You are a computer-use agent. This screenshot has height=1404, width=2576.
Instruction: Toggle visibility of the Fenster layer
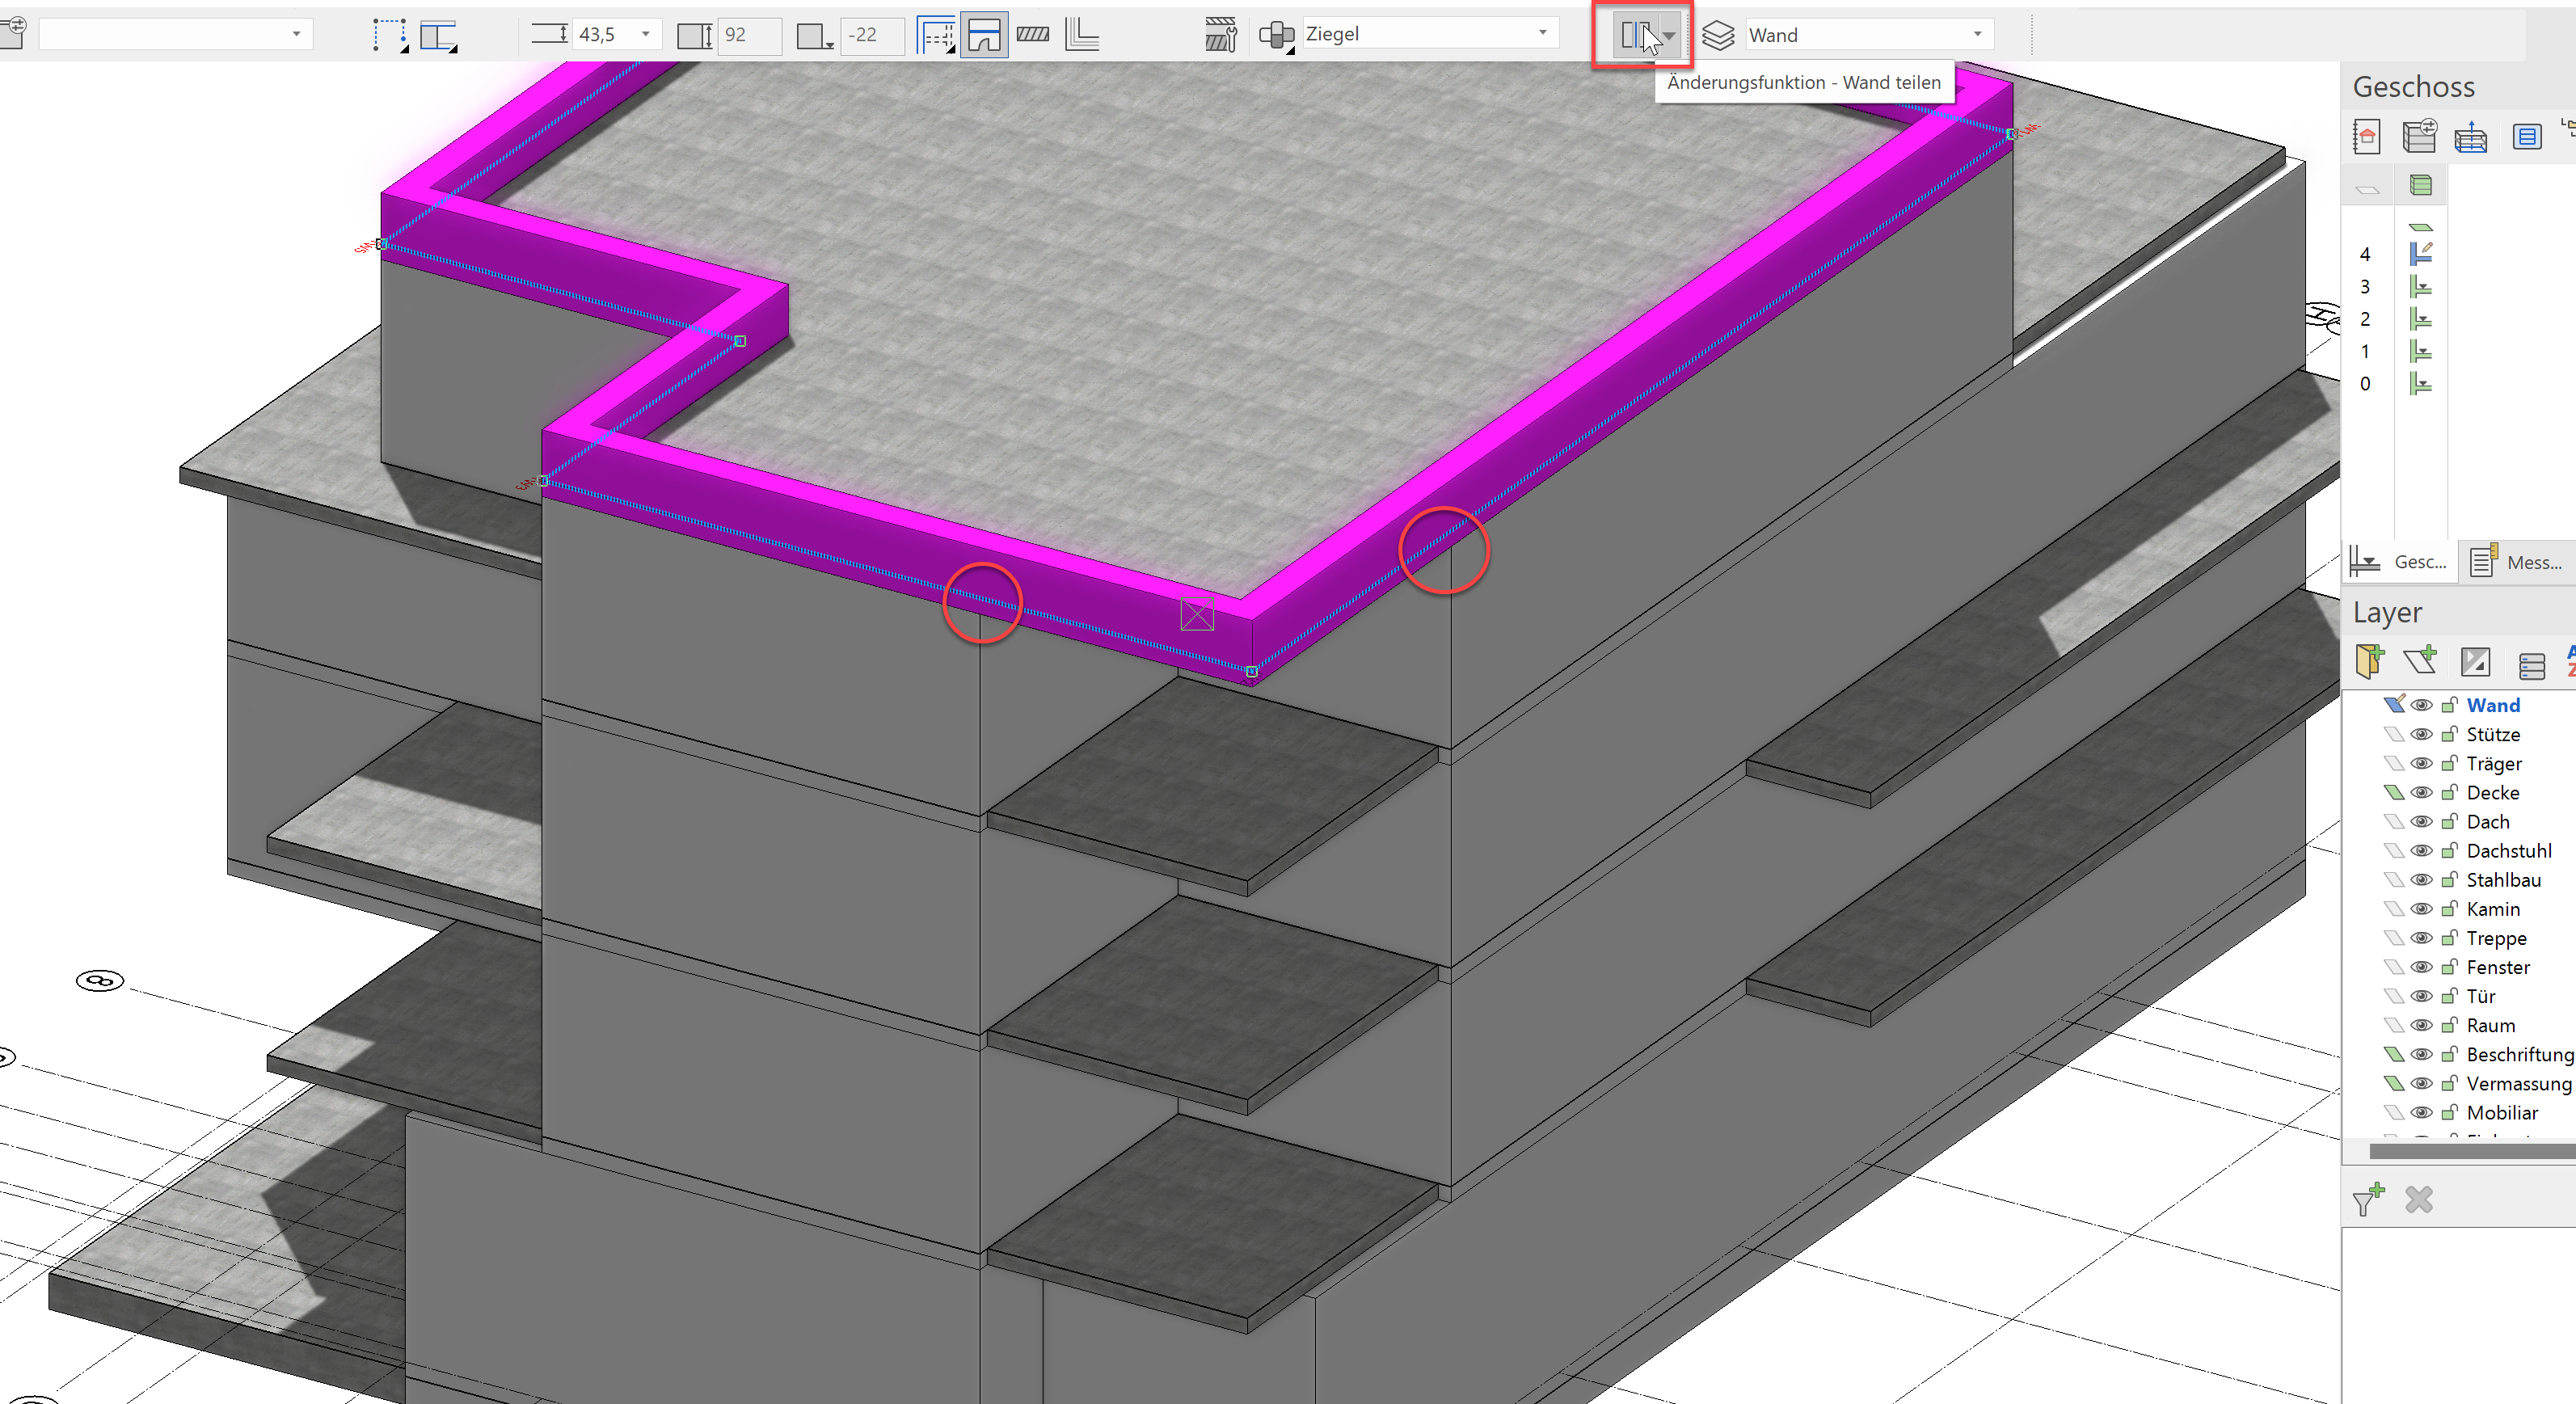click(x=2421, y=967)
